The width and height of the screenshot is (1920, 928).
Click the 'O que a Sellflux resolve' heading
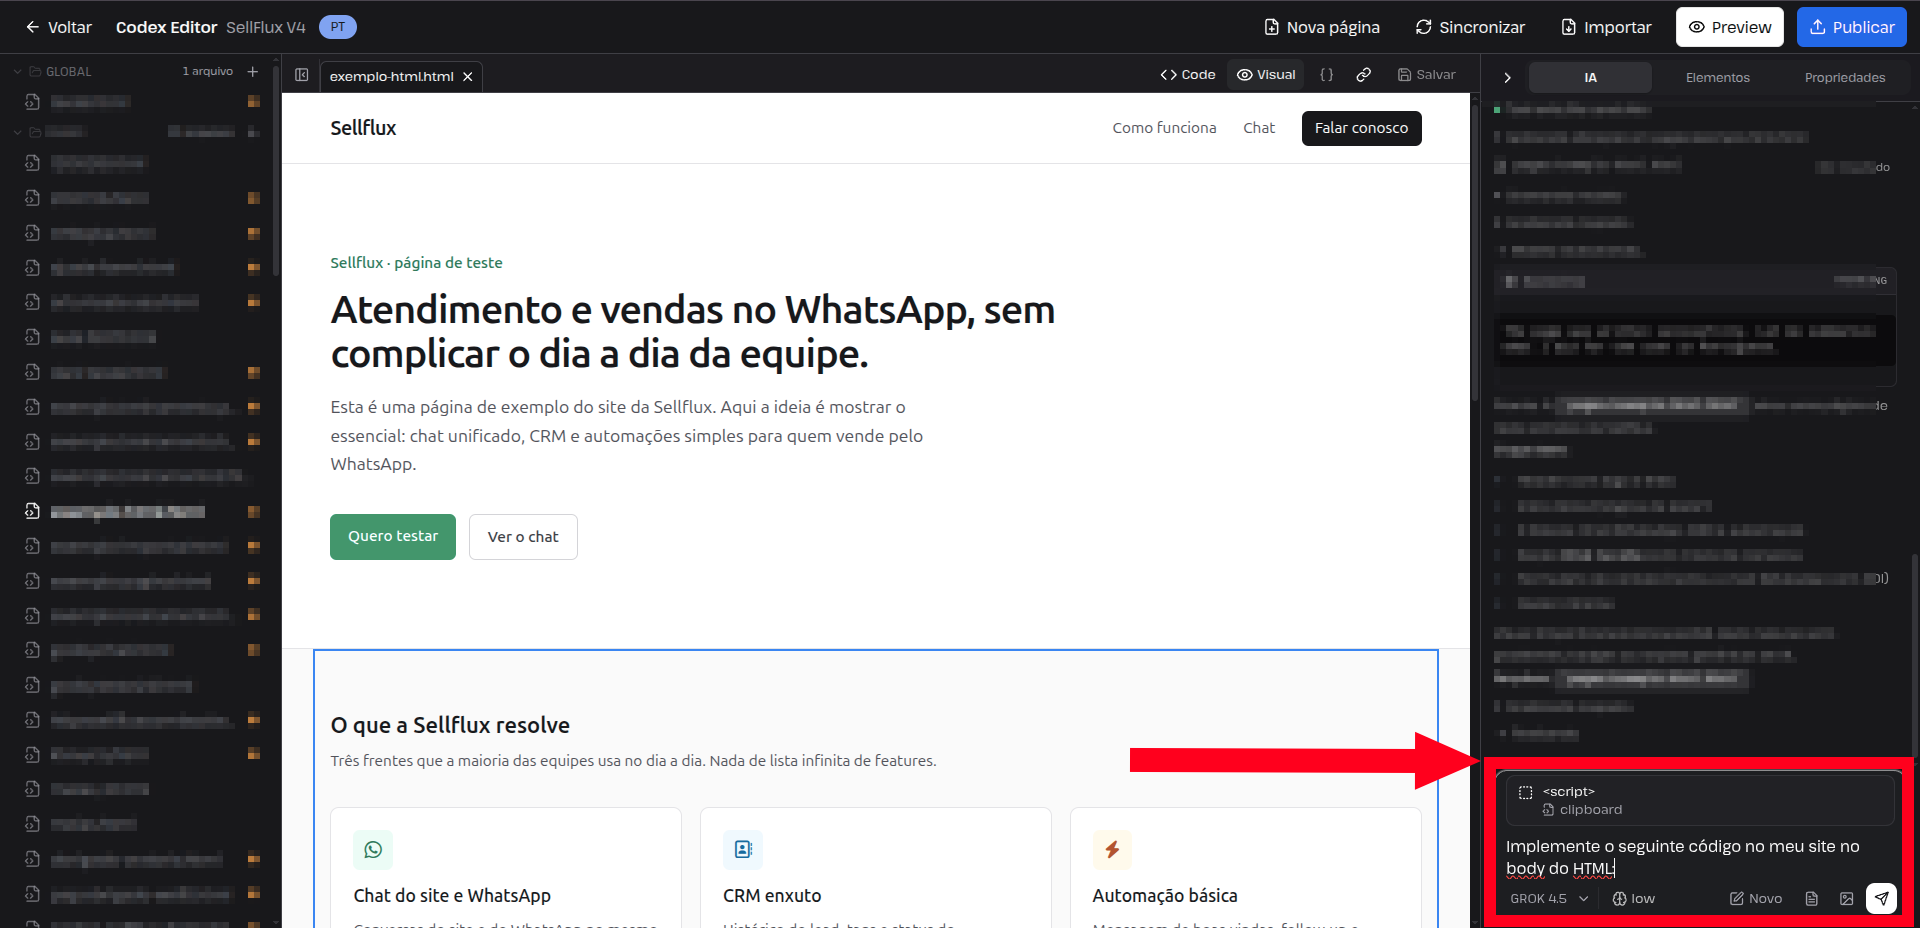click(x=450, y=725)
